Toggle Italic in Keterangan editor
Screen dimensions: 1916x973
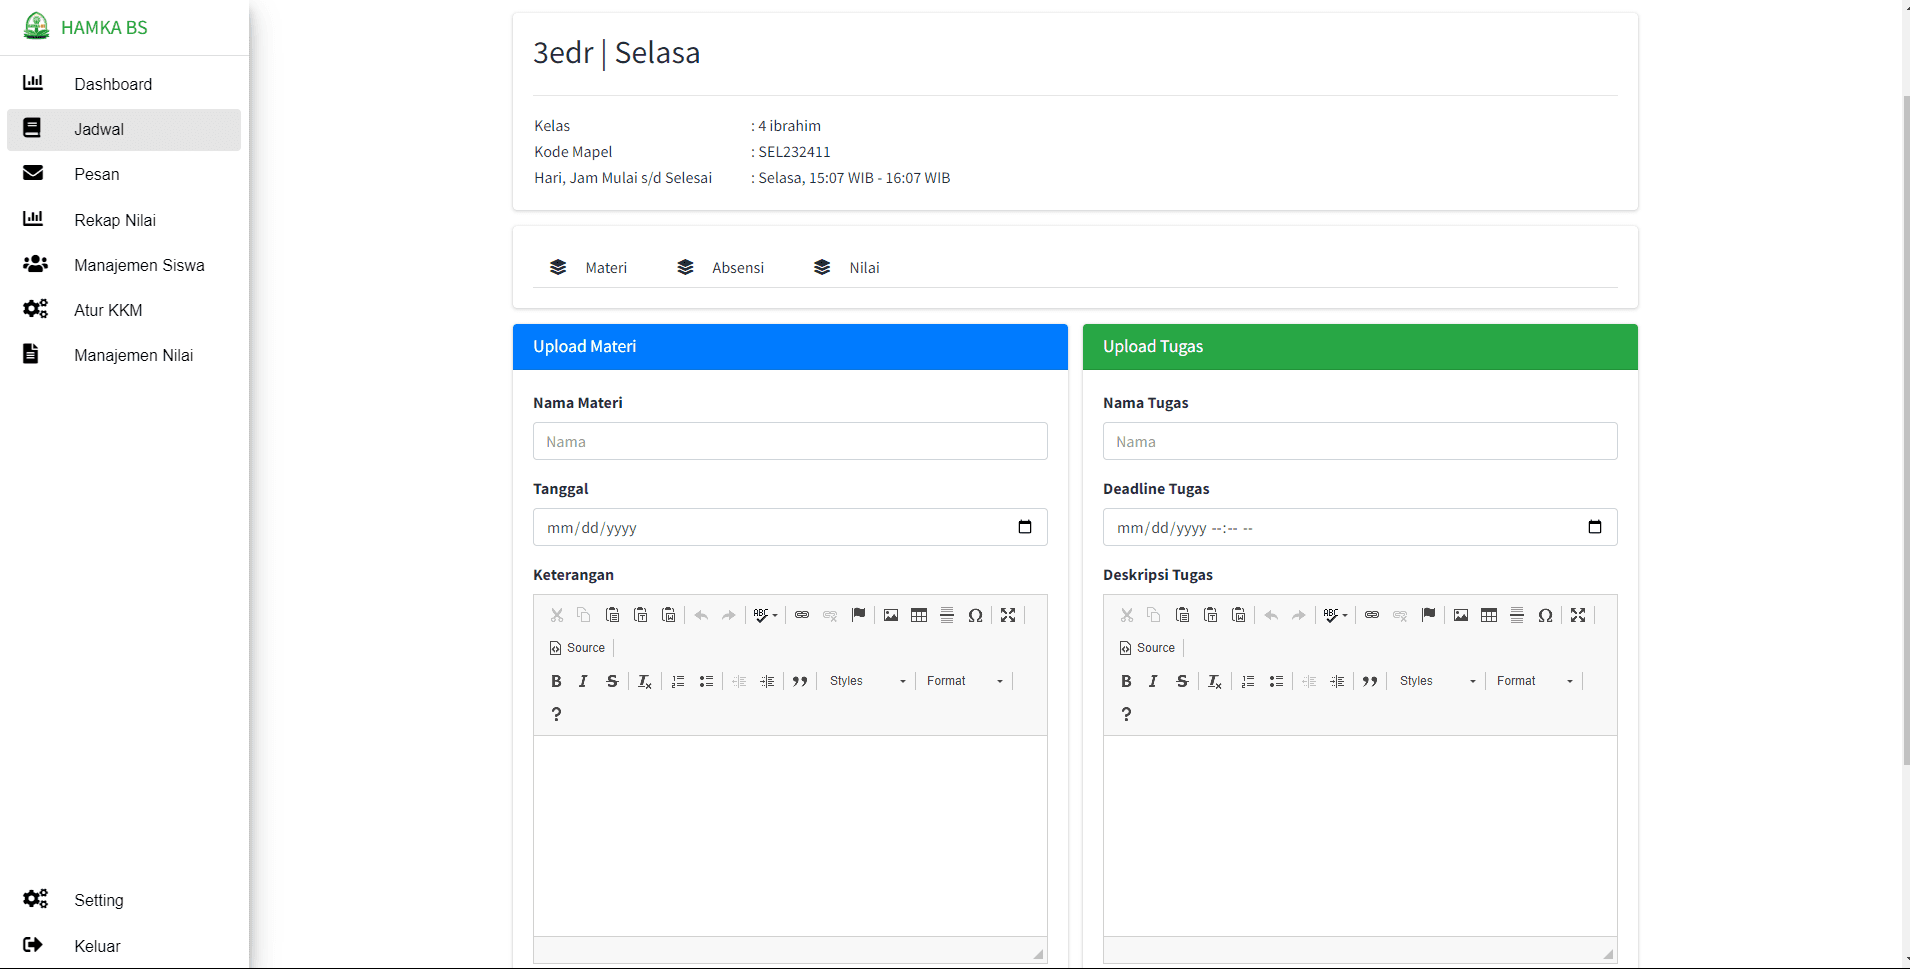coord(584,681)
